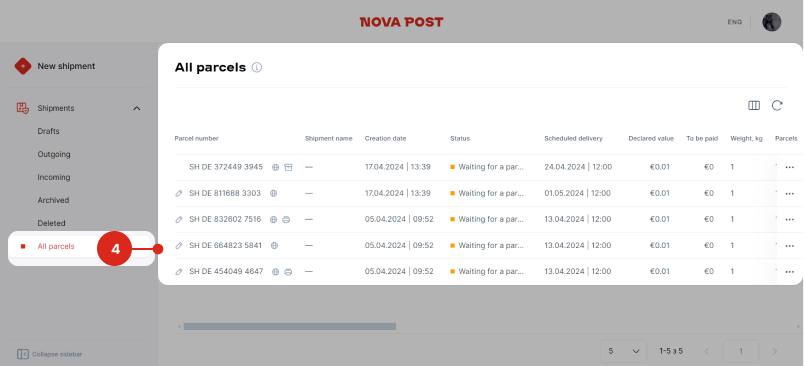Click globe icon on parcel 664823 5841
The image size is (804, 366).
tap(274, 246)
